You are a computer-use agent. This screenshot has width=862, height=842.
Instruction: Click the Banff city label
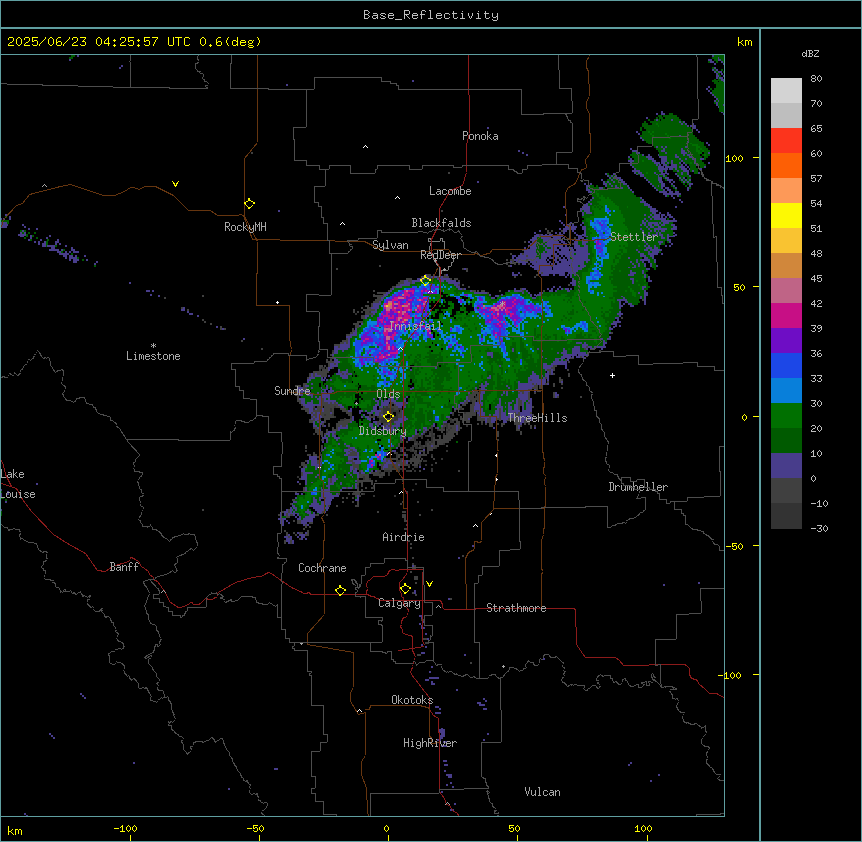click(124, 567)
